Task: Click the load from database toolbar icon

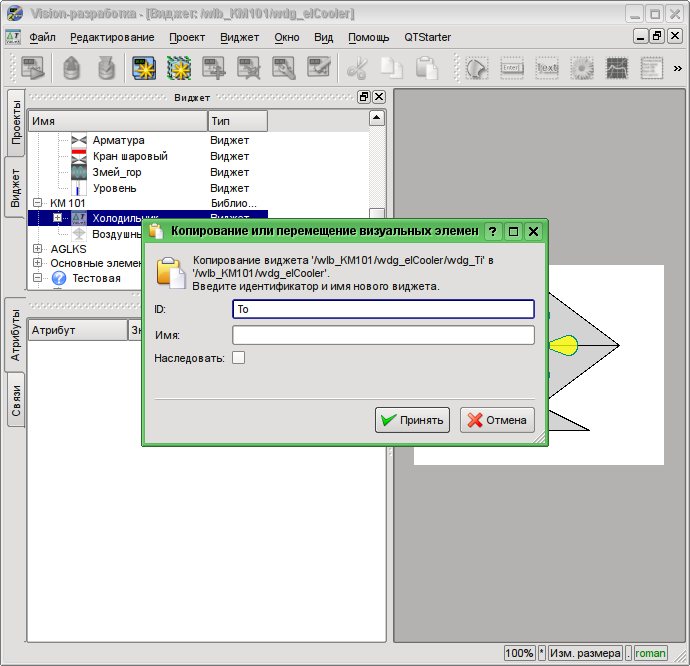Action: click(70, 68)
